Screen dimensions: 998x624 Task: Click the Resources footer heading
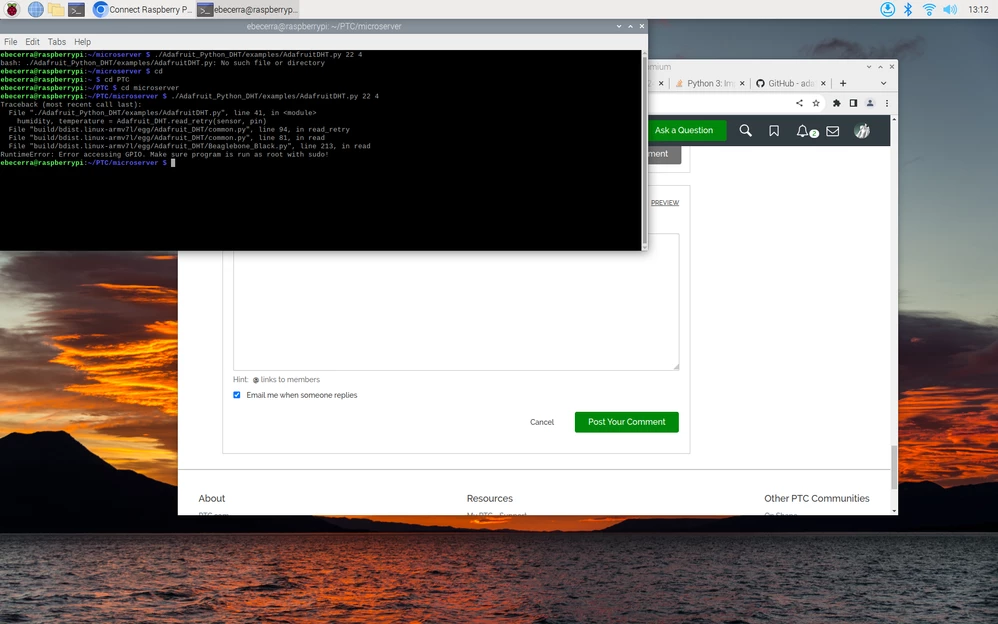(x=489, y=499)
